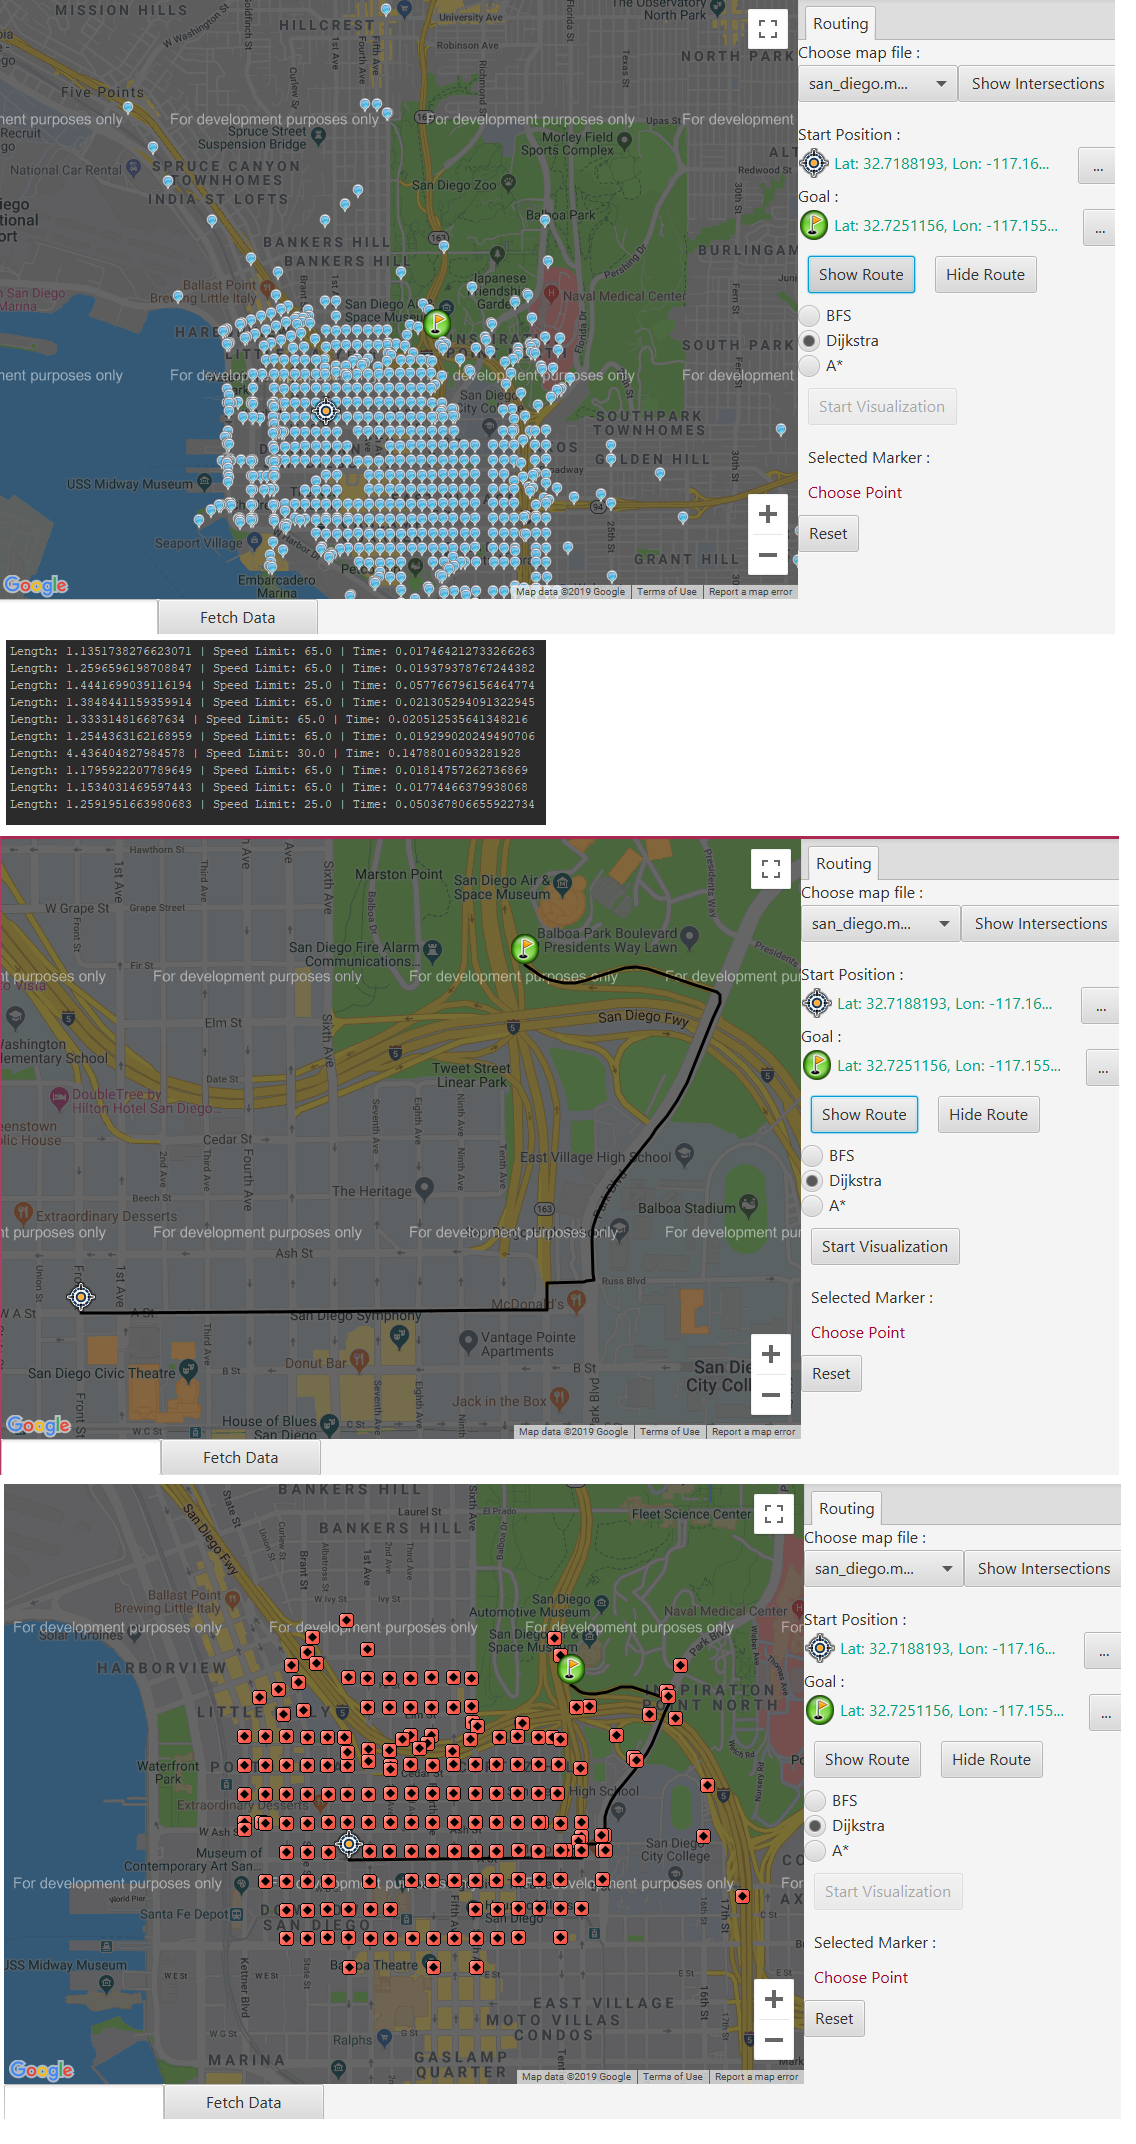Click Hide Route in bottom panel
This screenshot has width=1136, height=2144.
(x=991, y=1760)
